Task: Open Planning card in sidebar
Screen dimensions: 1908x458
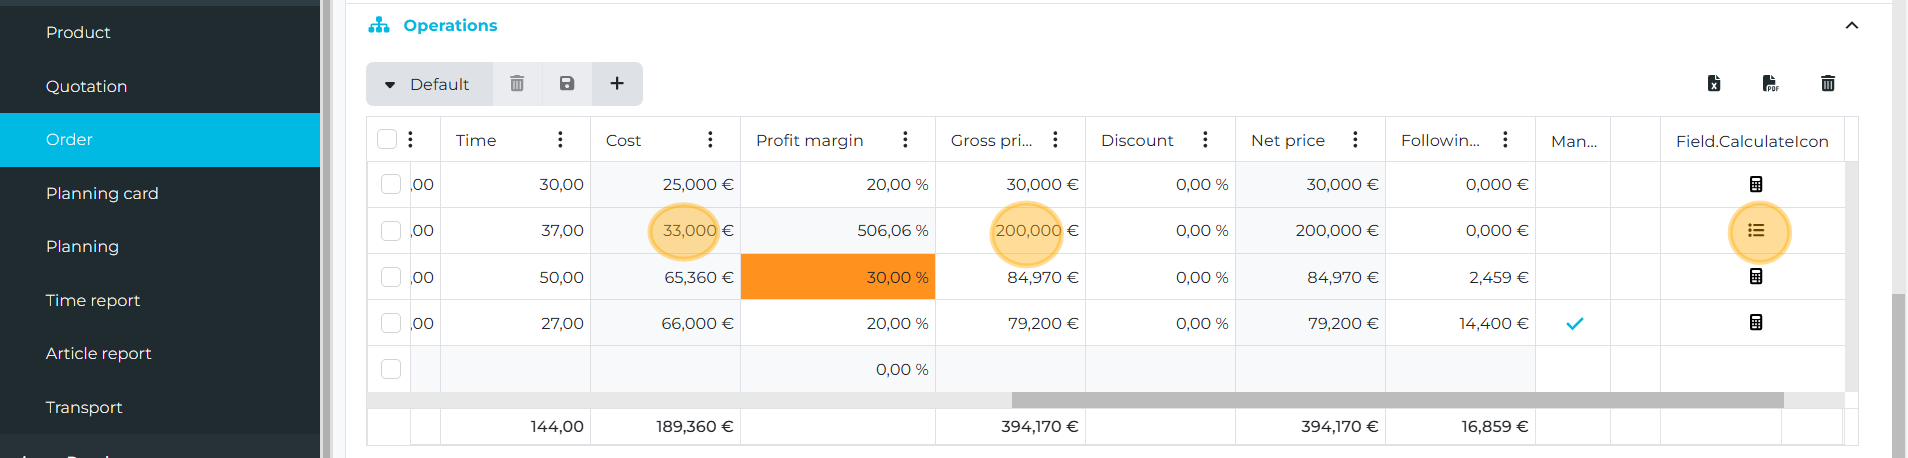Action: click(102, 194)
